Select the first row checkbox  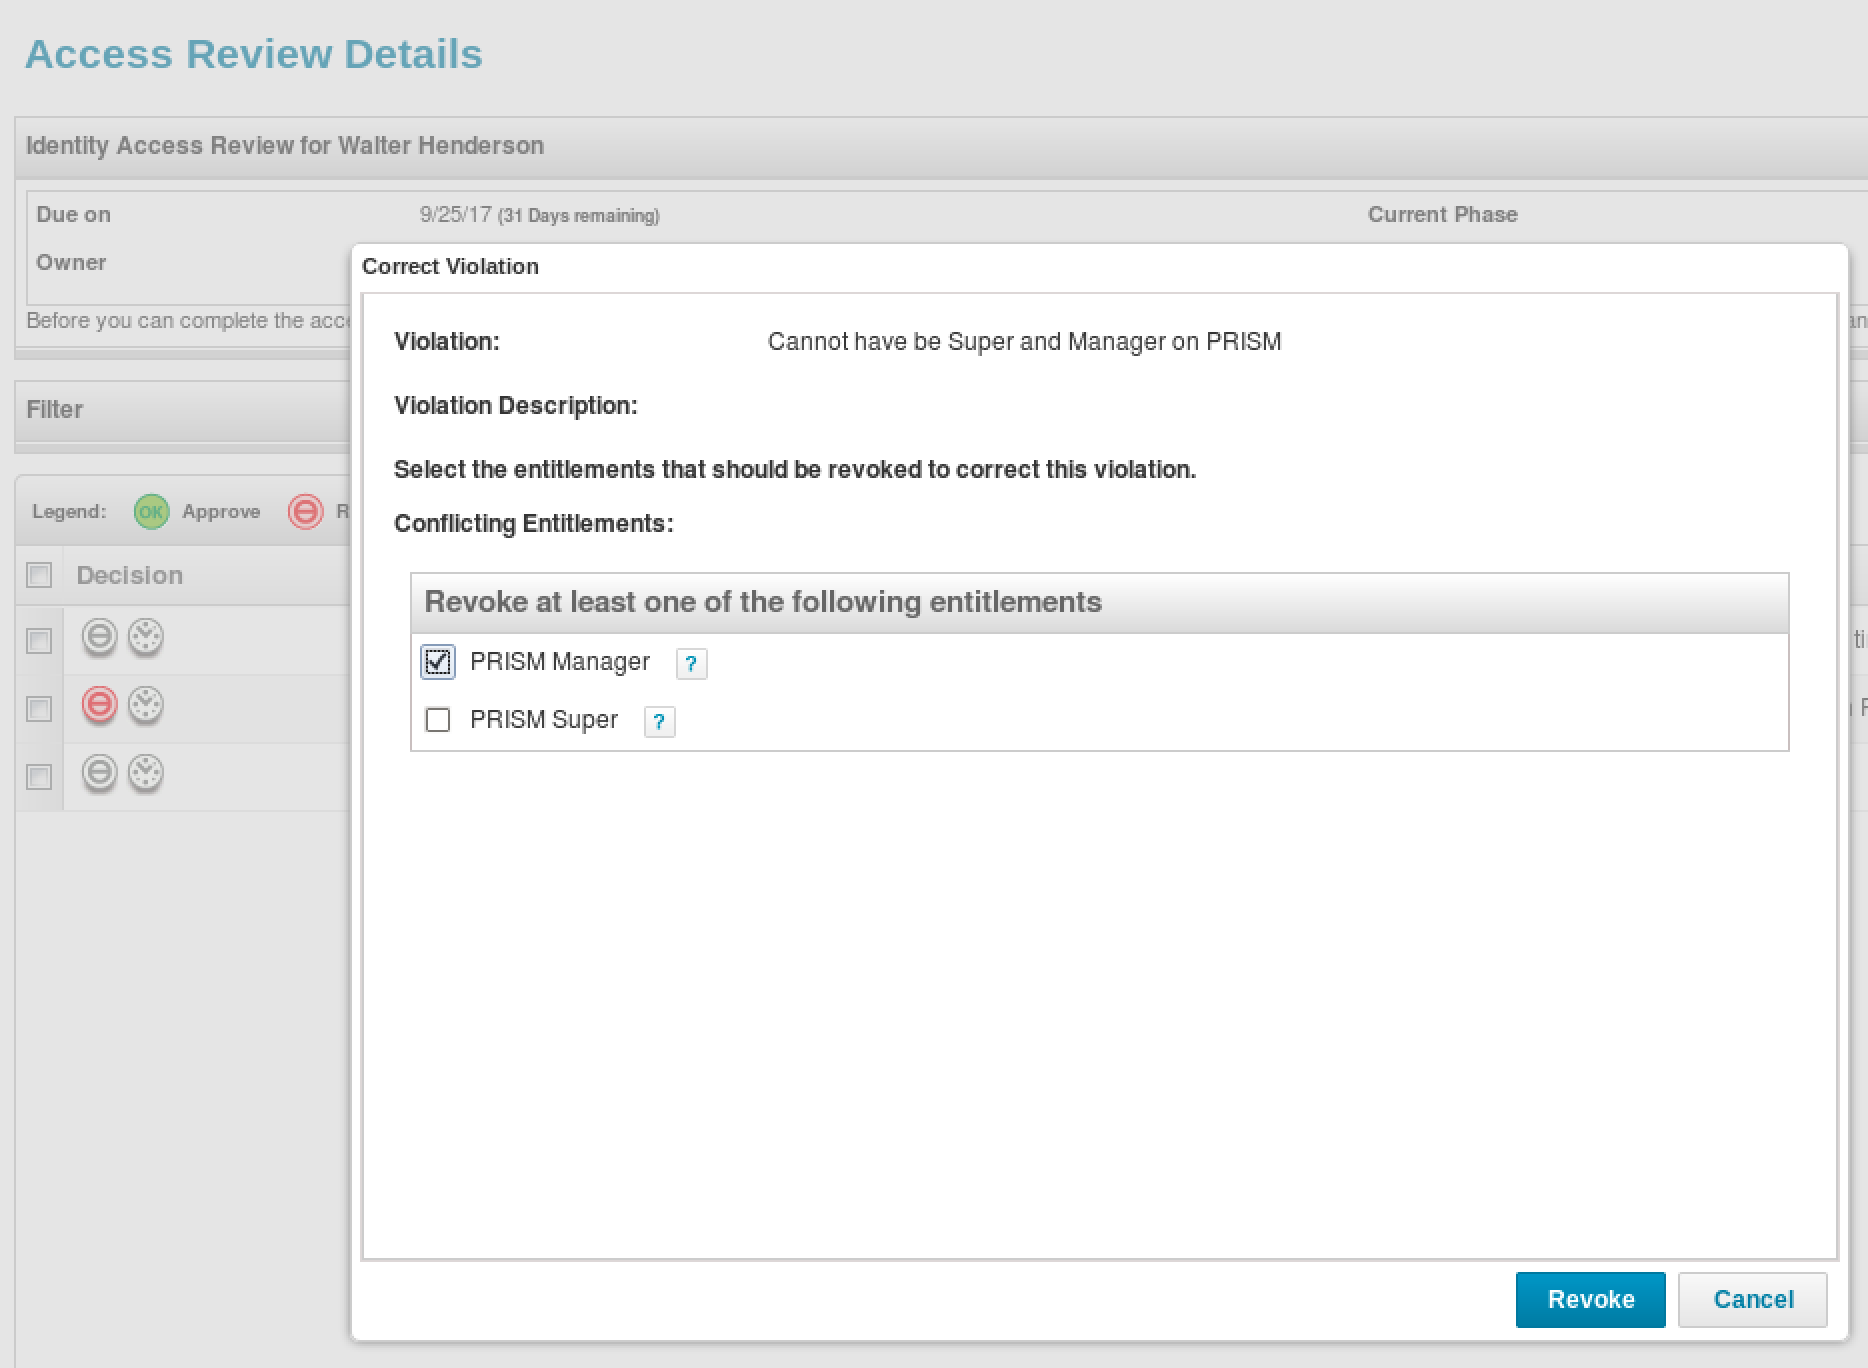click(39, 641)
